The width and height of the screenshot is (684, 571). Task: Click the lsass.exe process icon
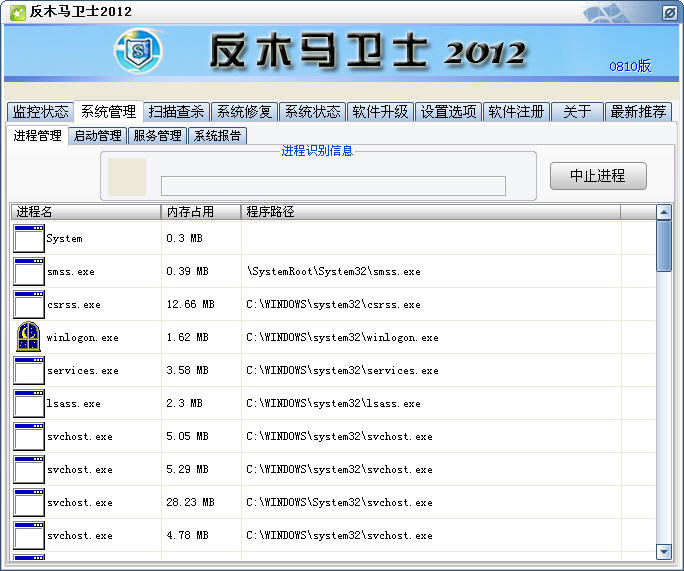coord(29,403)
